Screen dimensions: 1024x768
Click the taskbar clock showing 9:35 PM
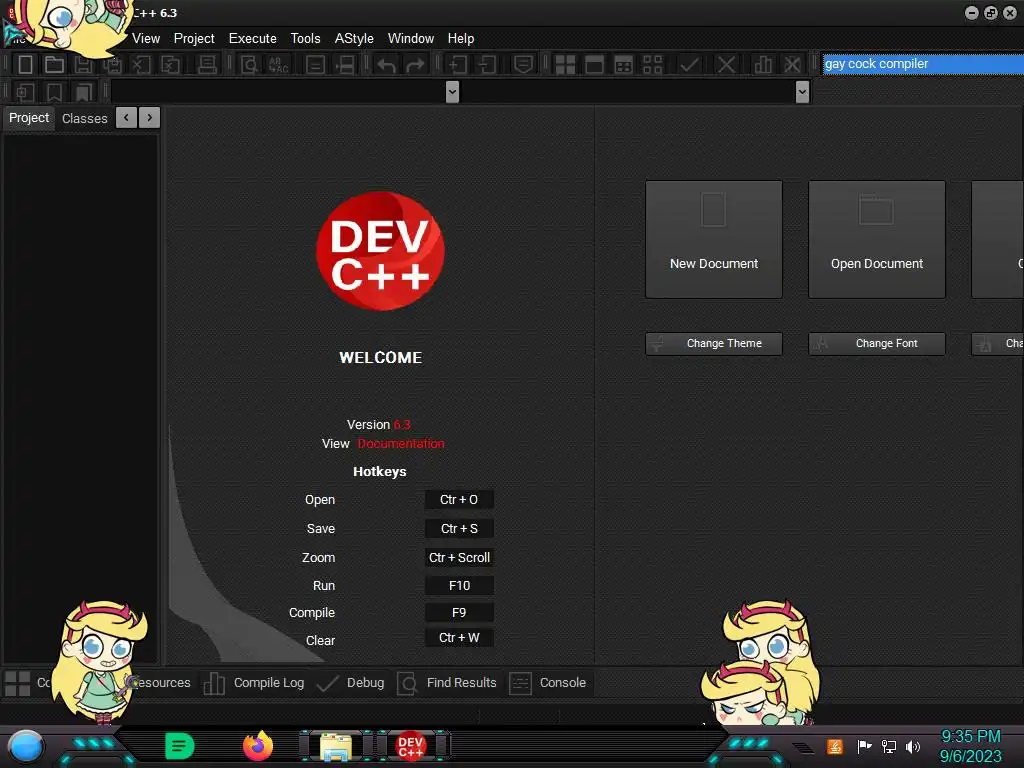pos(970,746)
